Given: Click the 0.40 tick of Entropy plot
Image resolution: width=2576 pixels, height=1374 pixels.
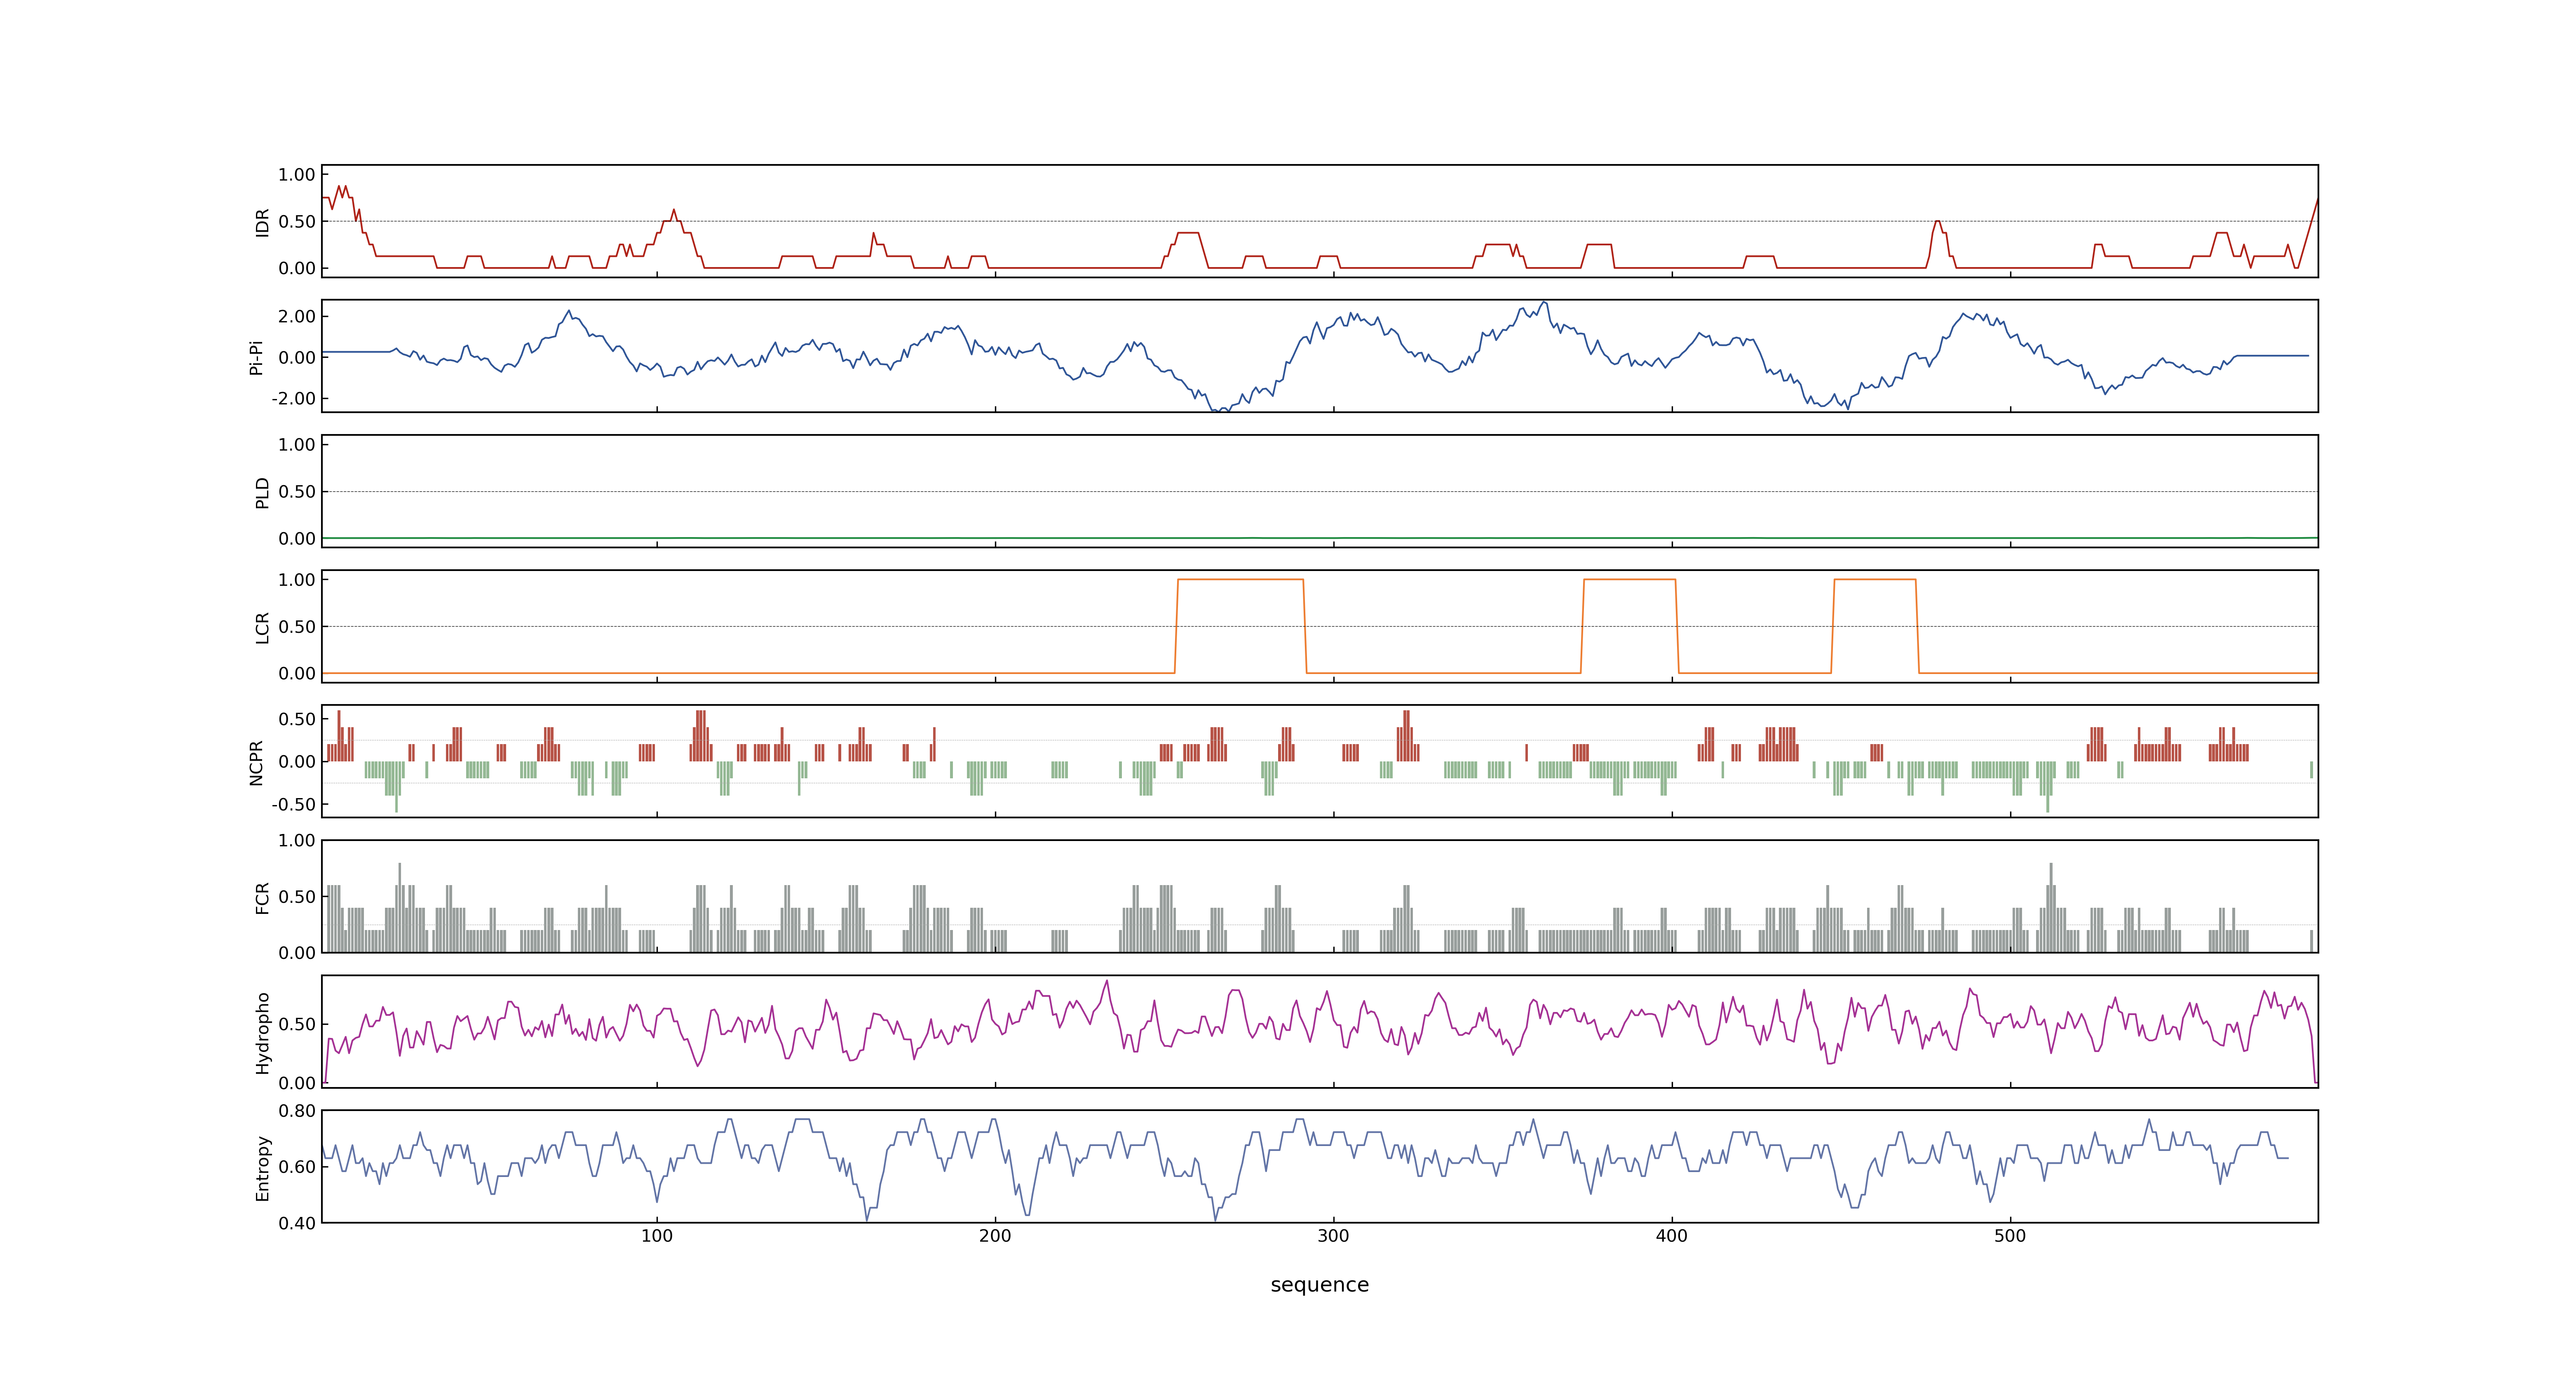Looking at the screenshot, I should [297, 1223].
